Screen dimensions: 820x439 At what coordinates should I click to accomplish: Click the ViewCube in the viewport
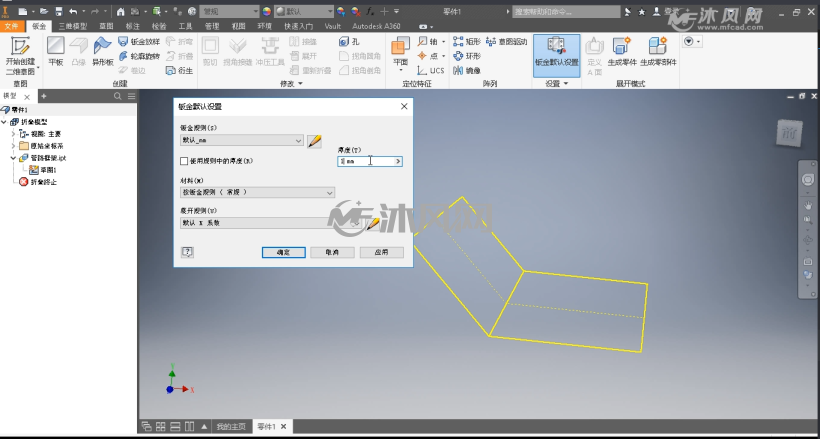pos(789,134)
